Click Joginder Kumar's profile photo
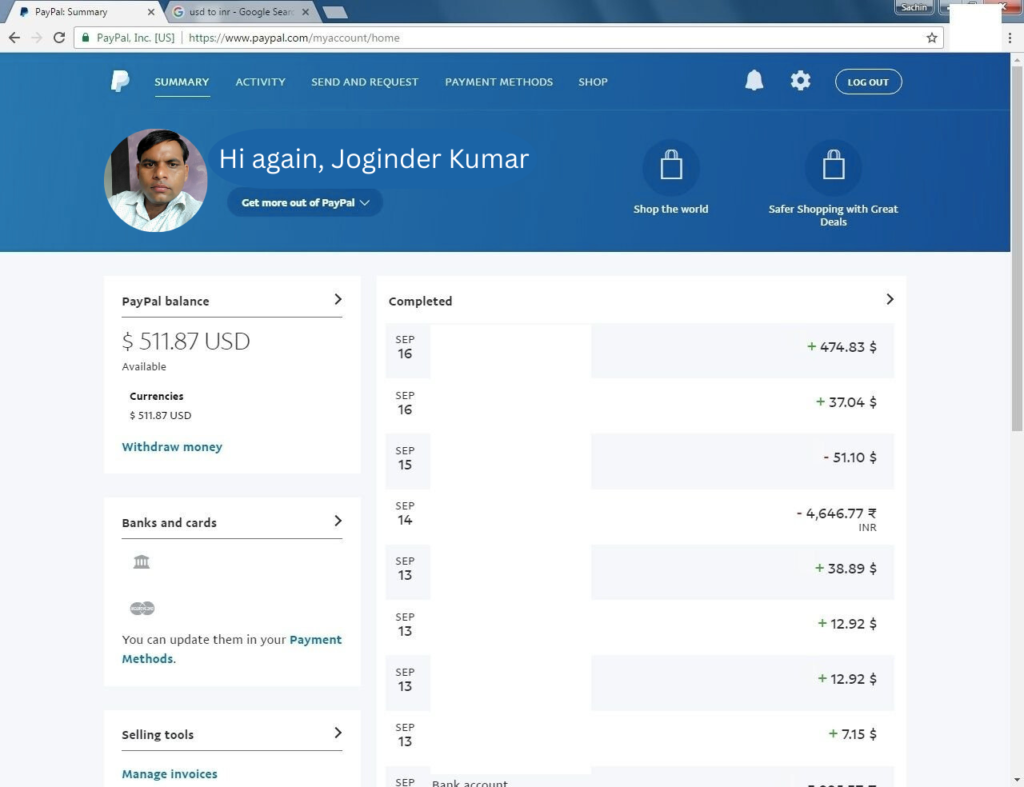The image size is (1024, 787). coord(156,180)
